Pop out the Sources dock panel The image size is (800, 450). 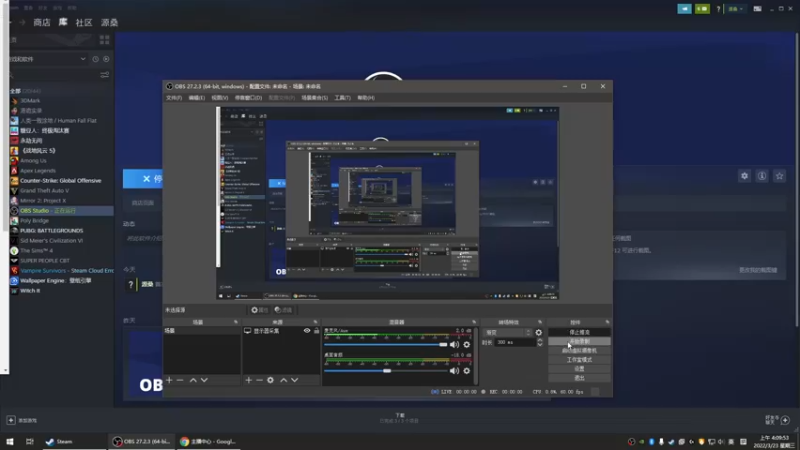pos(315,322)
